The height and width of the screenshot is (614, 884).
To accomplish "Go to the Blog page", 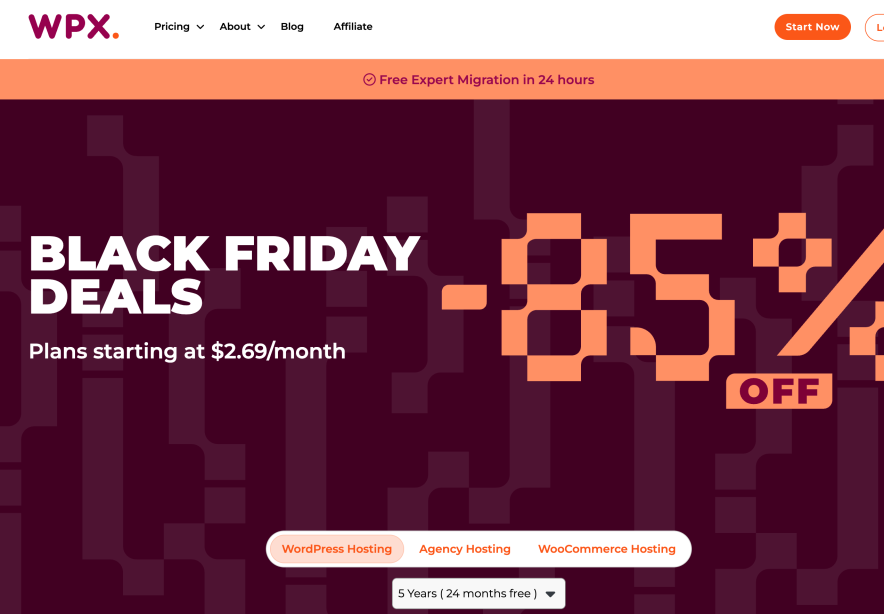I will click(292, 27).
